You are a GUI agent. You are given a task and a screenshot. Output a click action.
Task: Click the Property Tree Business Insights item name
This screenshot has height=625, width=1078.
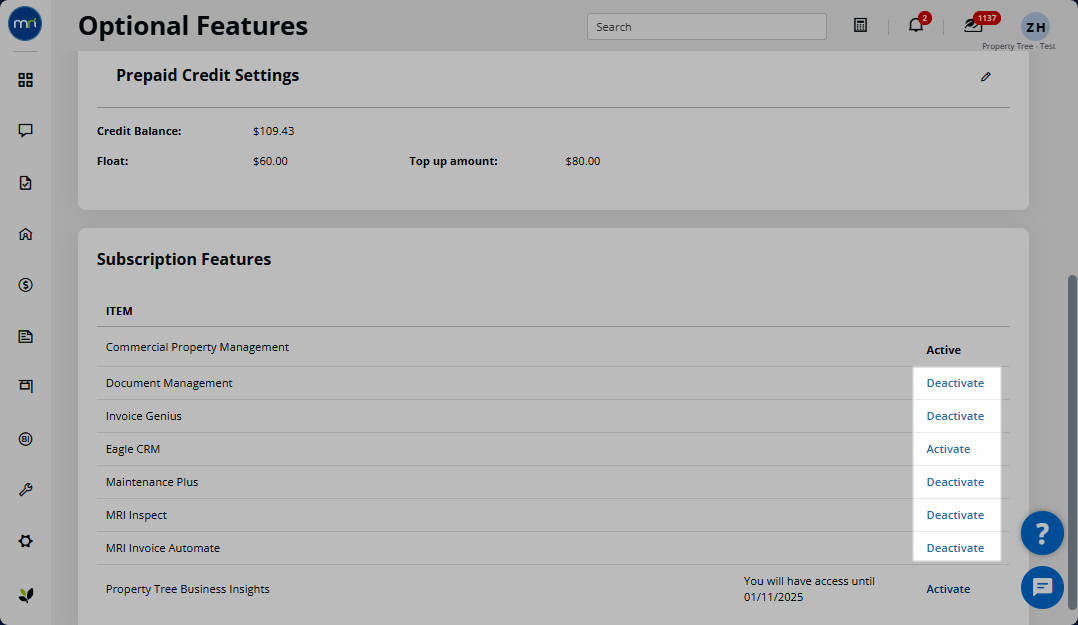[188, 589]
